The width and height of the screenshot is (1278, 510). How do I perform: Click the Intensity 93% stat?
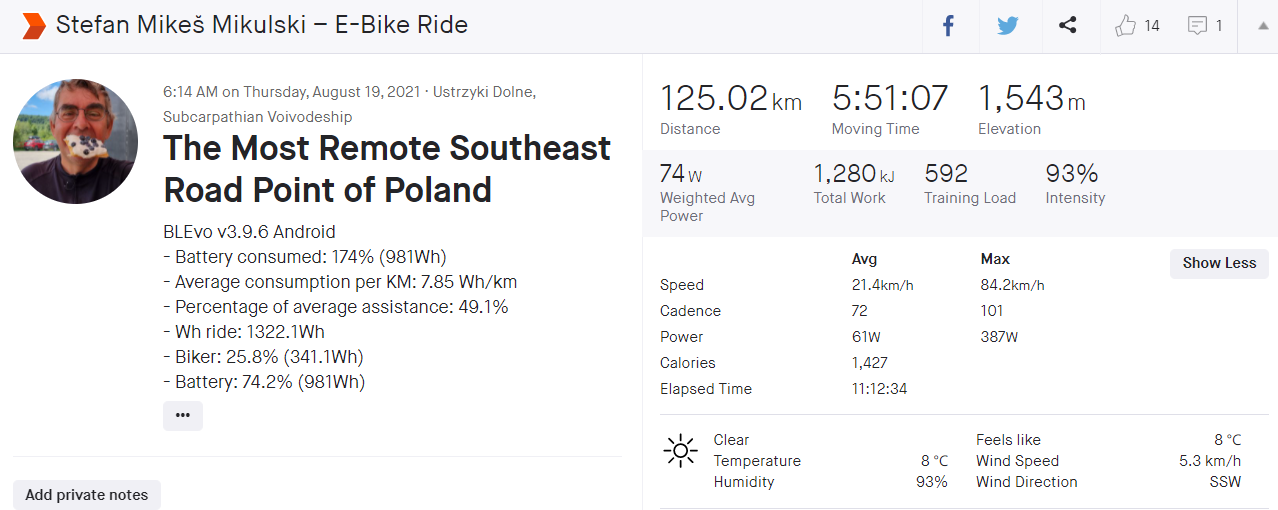pos(1072,174)
